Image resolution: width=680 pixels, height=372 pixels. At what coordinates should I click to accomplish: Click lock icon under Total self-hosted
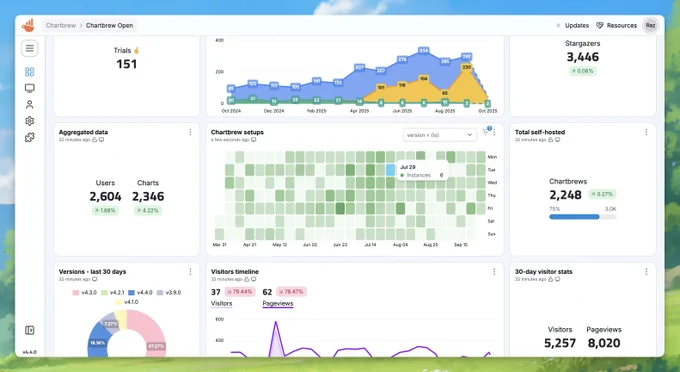click(x=550, y=140)
